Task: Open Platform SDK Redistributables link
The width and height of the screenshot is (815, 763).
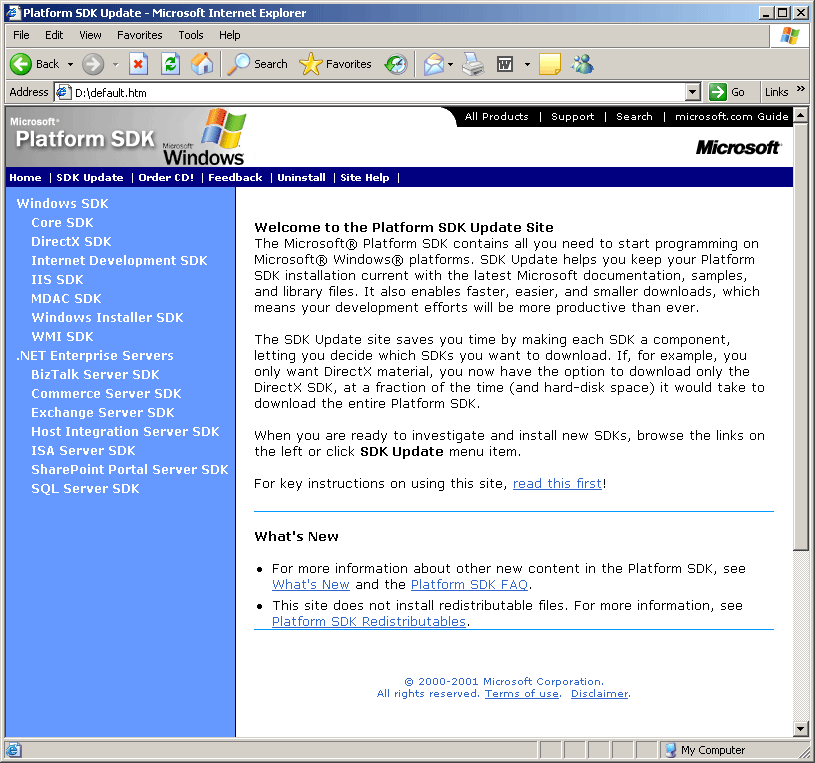Action: click(x=369, y=621)
